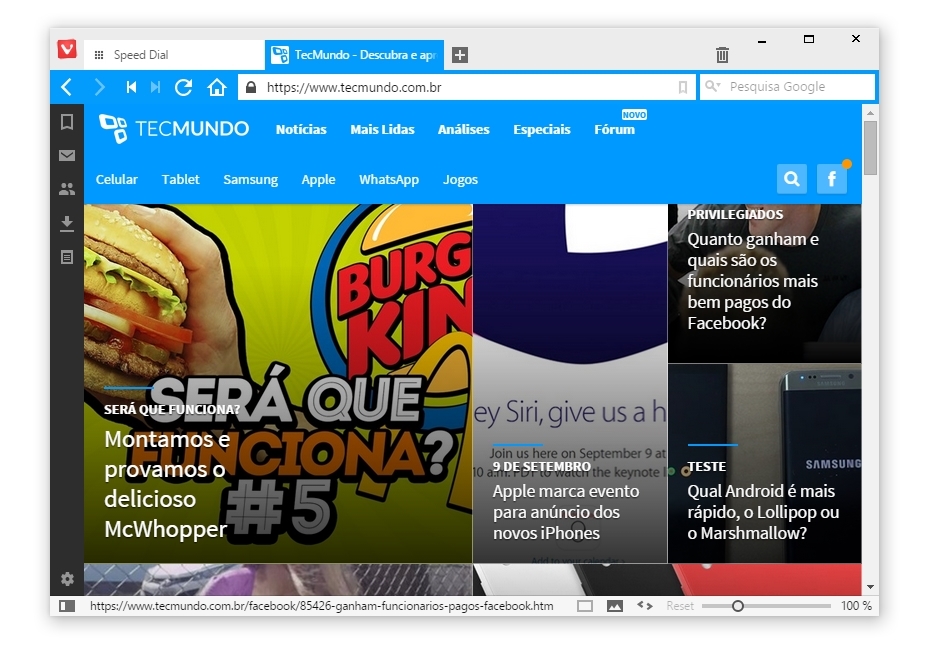
Task: Open the Análises section
Action: pyautogui.click(x=463, y=129)
